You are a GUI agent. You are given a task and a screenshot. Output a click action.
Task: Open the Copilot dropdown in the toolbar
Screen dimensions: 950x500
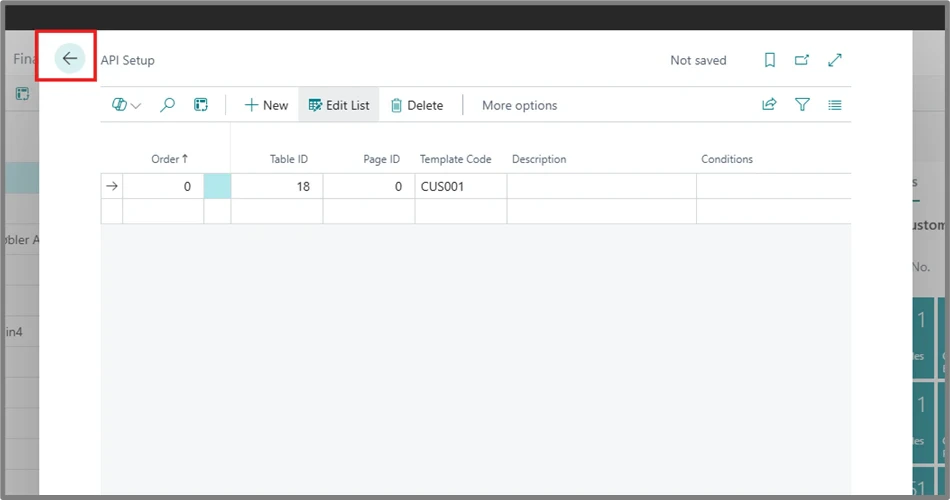point(126,105)
